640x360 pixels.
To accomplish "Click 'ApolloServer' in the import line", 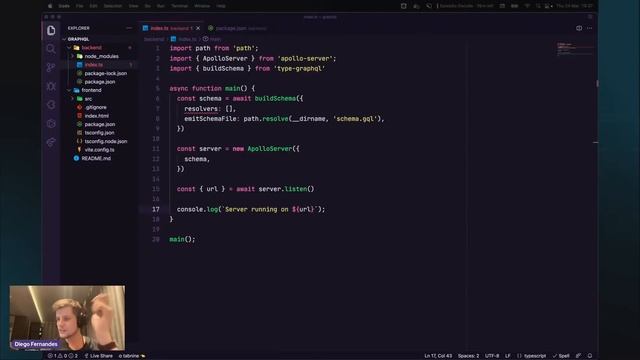I will click(x=225, y=58).
